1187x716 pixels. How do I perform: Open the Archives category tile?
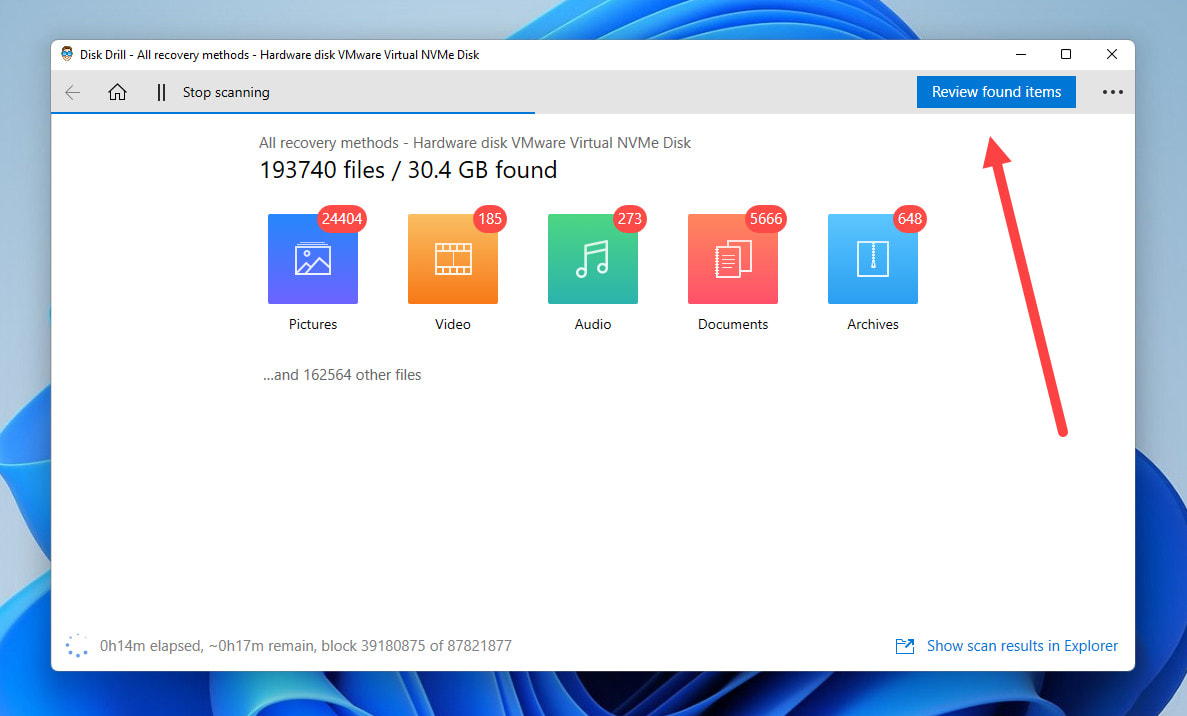(x=873, y=259)
